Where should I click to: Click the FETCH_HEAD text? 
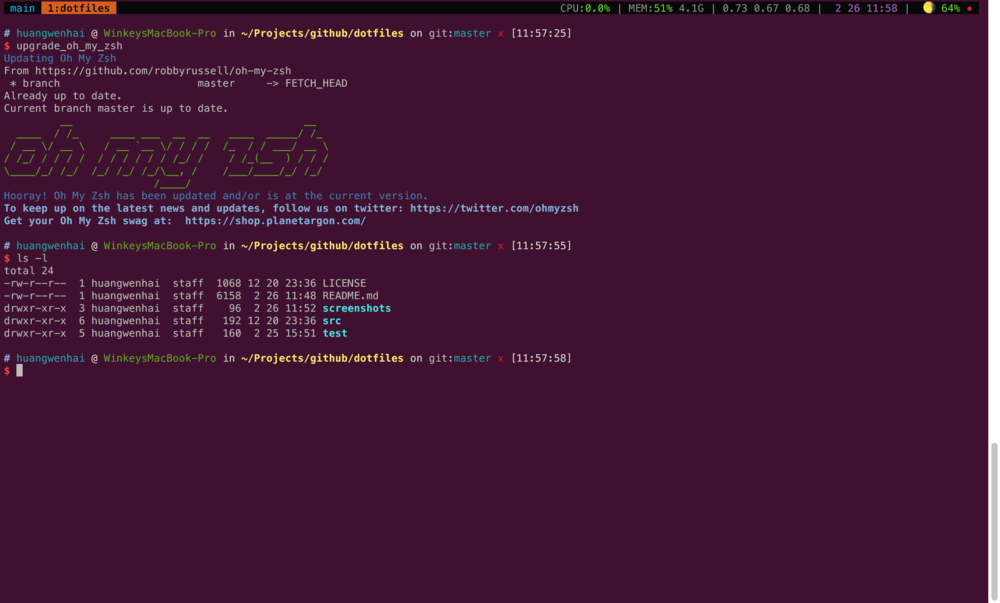316,84
